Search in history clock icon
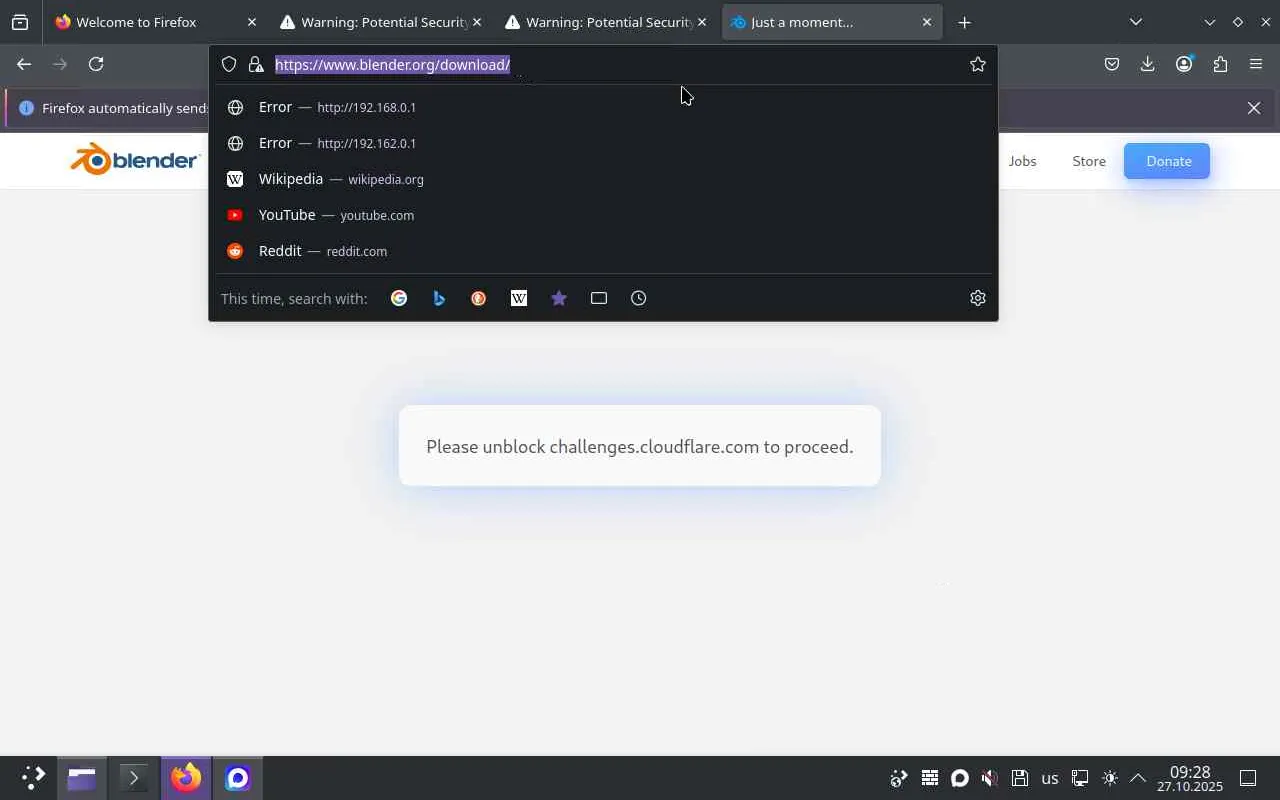The width and height of the screenshot is (1280, 800). pos(639,298)
